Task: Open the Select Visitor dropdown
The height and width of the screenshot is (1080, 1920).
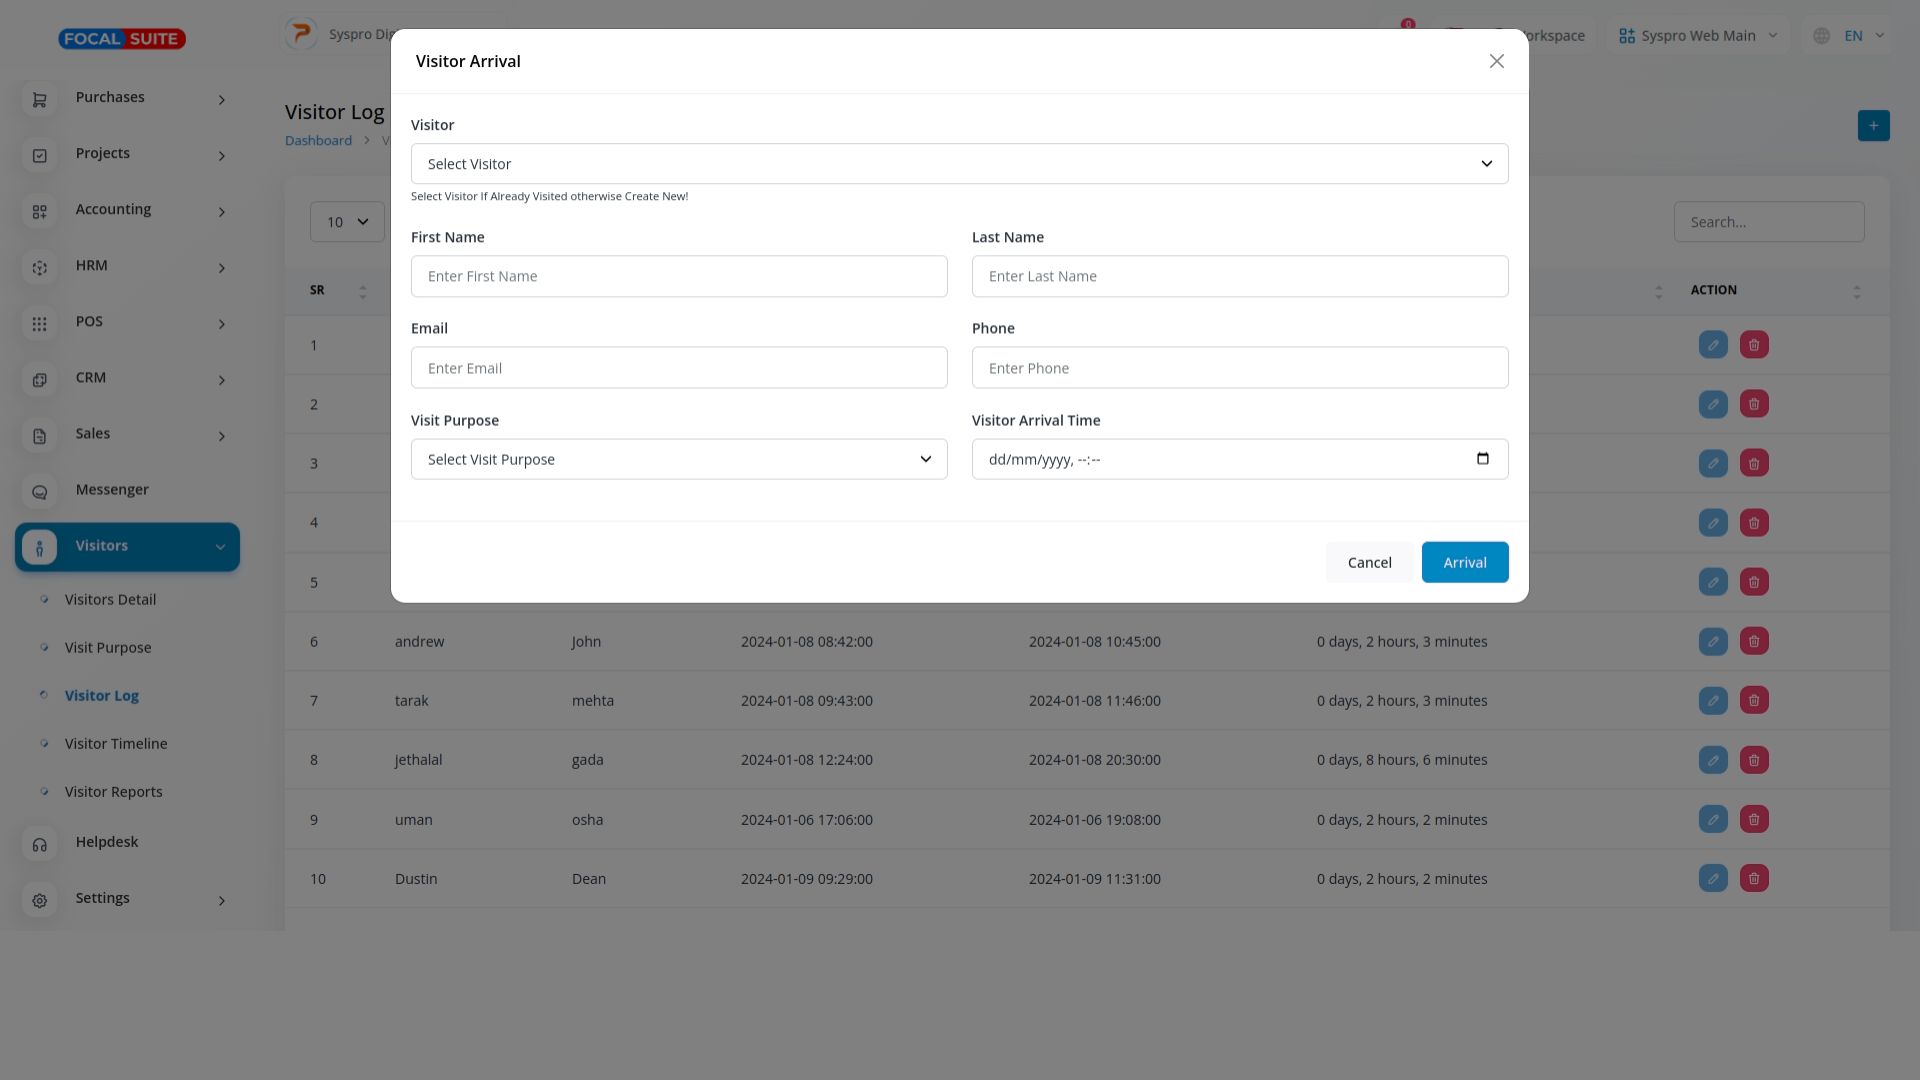Action: [x=958, y=164]
